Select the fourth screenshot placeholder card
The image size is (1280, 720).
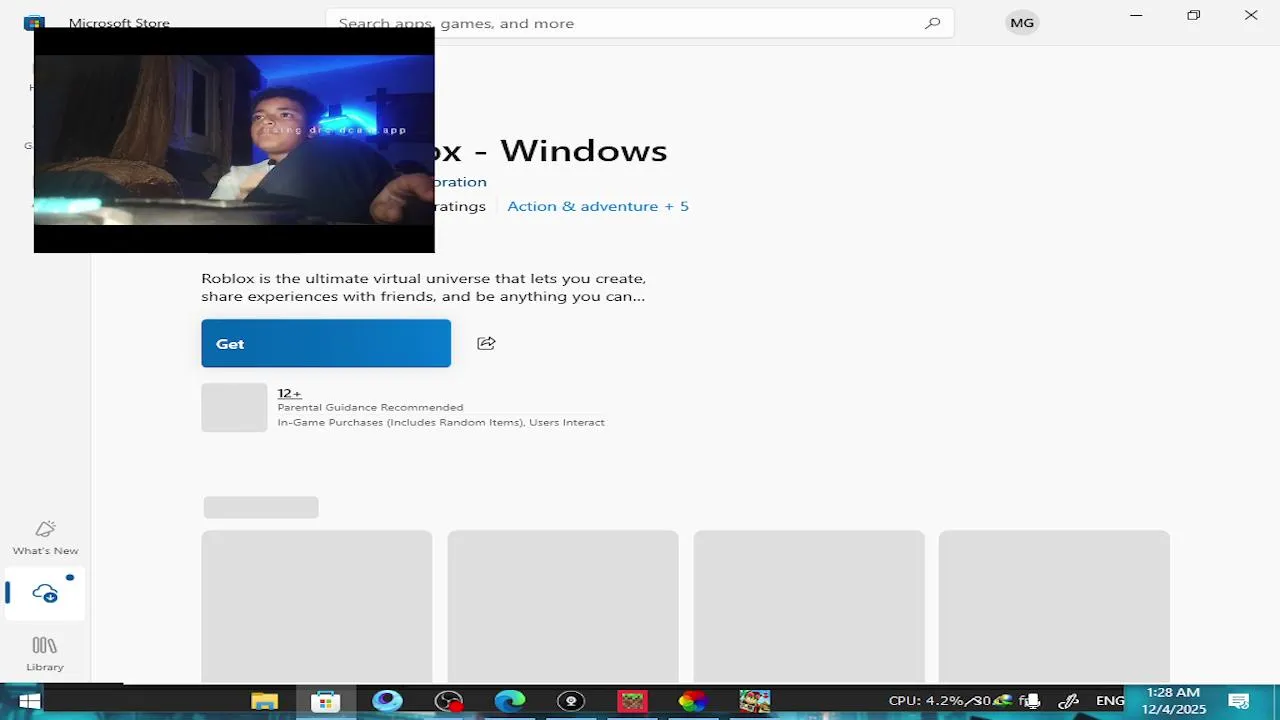1054,606
